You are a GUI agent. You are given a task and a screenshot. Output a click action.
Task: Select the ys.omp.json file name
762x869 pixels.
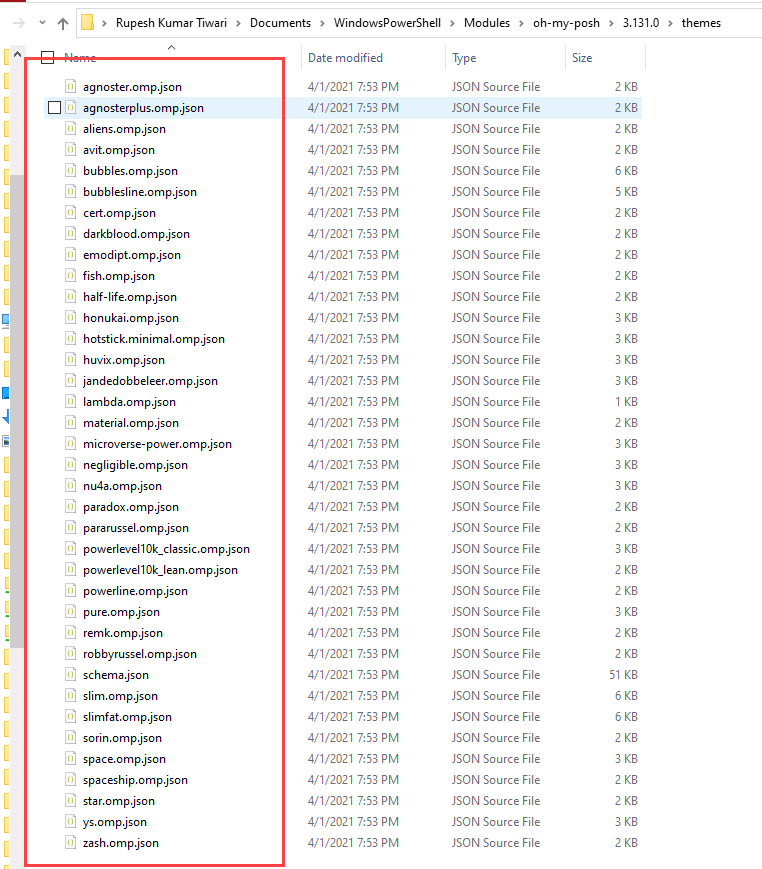tap(115, 822)
